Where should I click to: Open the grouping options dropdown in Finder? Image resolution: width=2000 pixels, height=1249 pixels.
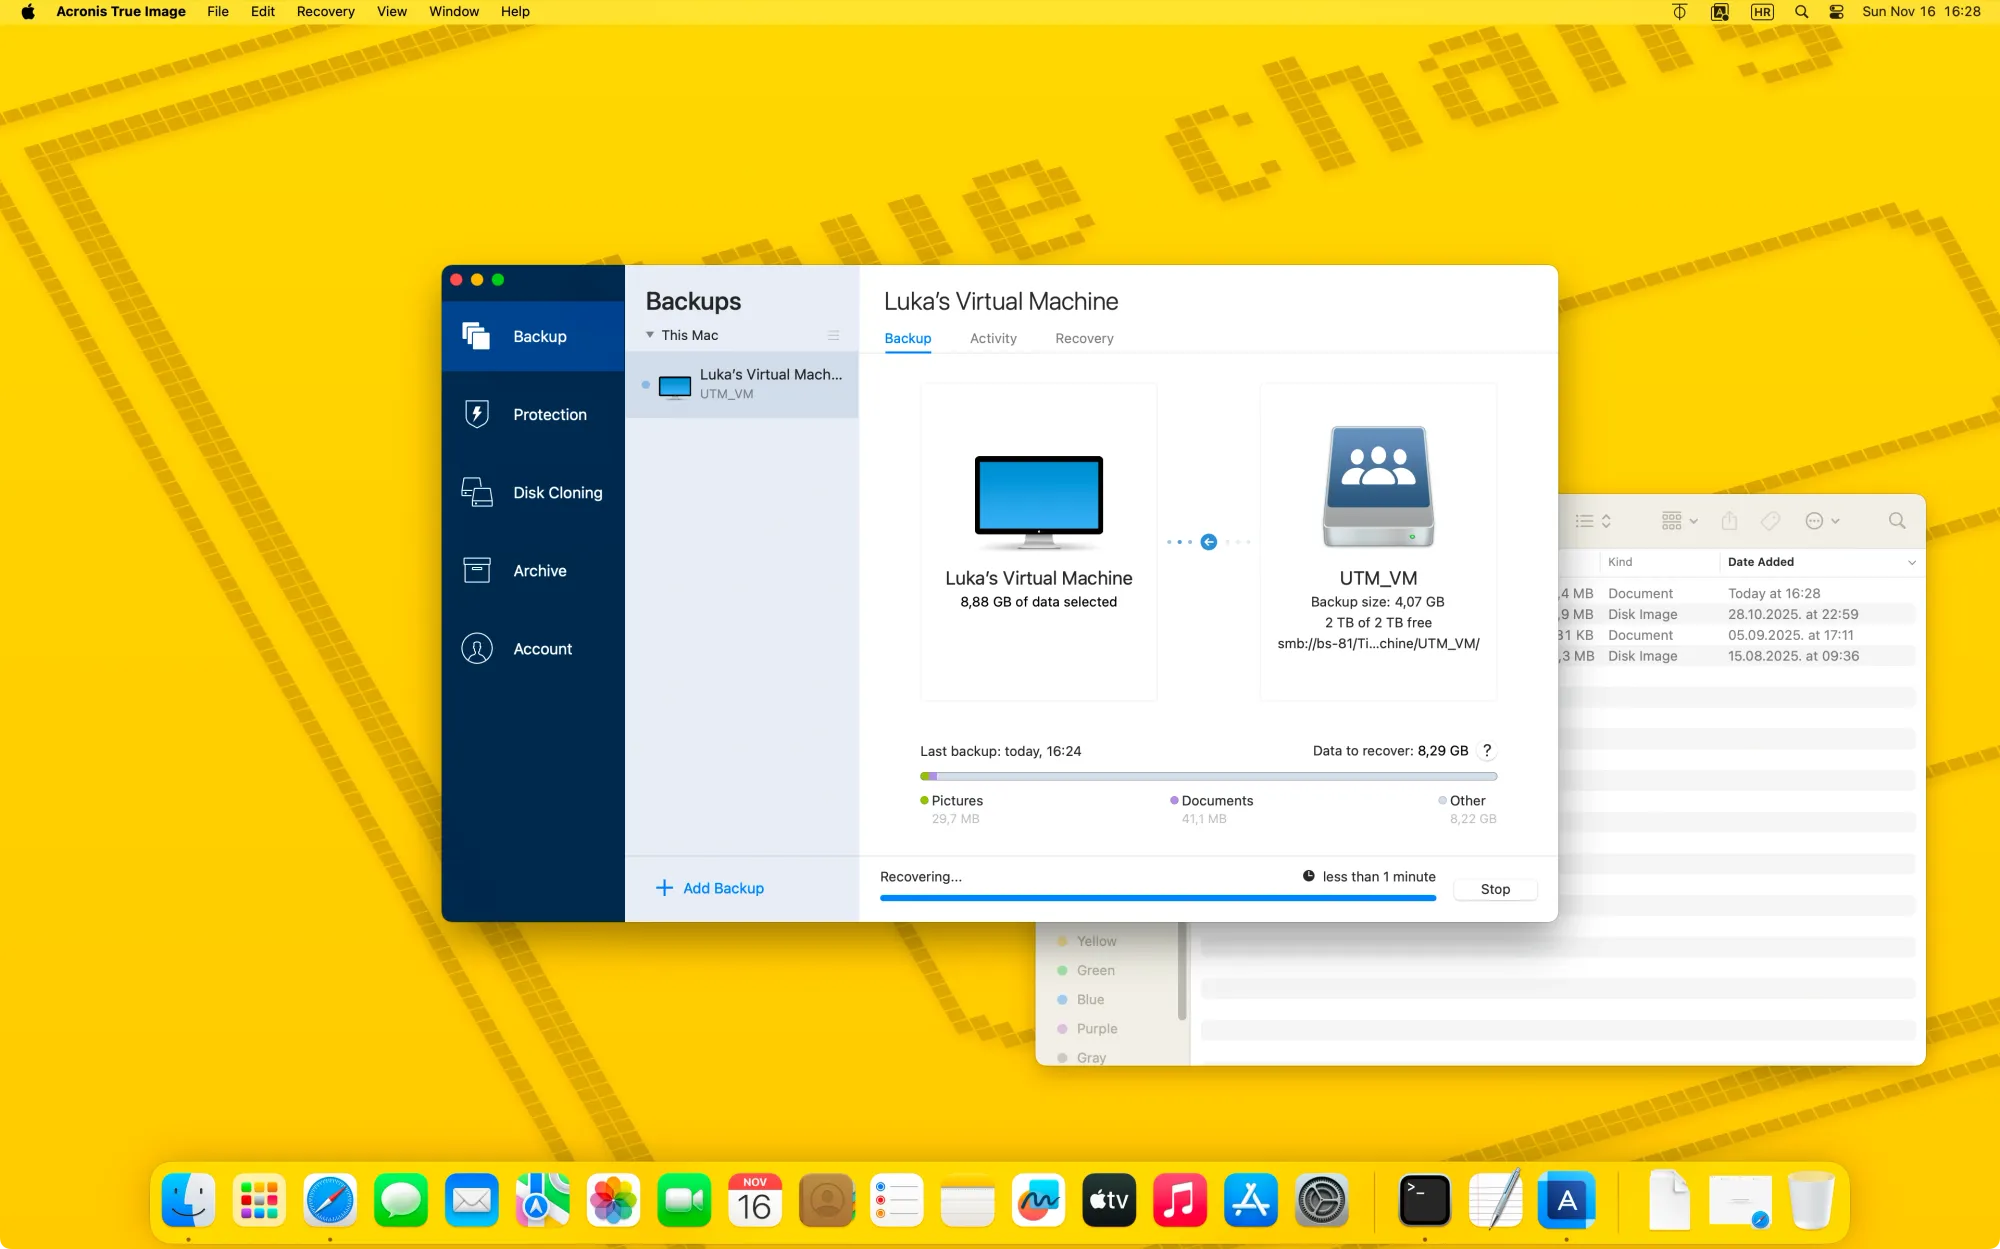tap(1677, 520)
